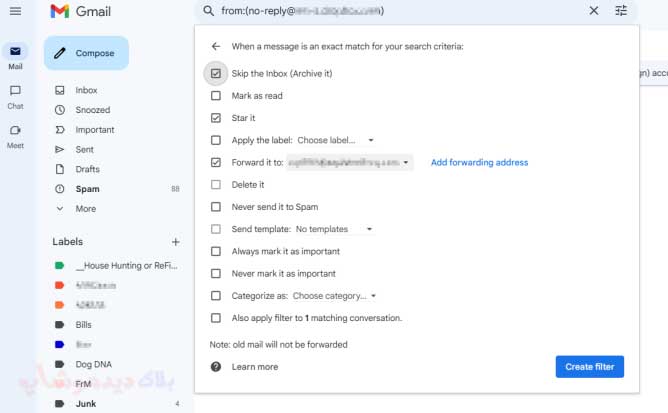This screenshot has height=413, width=668.
Task: Open the Choose label dropdown
Action: point(335,140)
